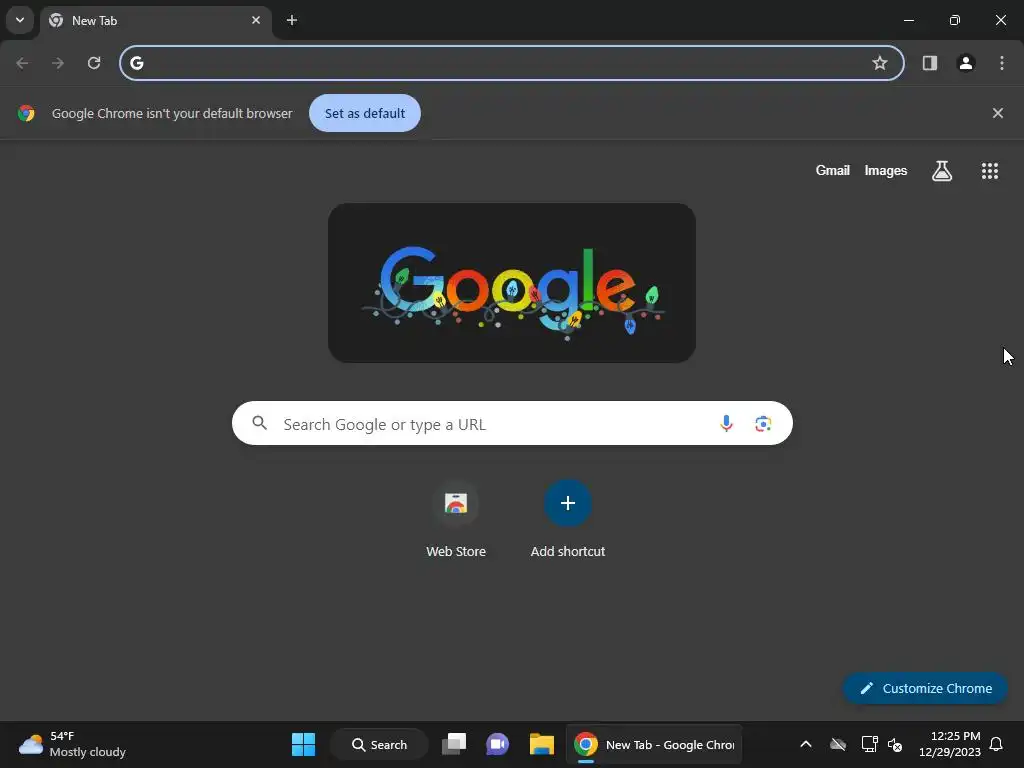Viewport: 1024px width, 768px height.
Task: Launch the Chat app from taskbar
Action: pos(498,744)
